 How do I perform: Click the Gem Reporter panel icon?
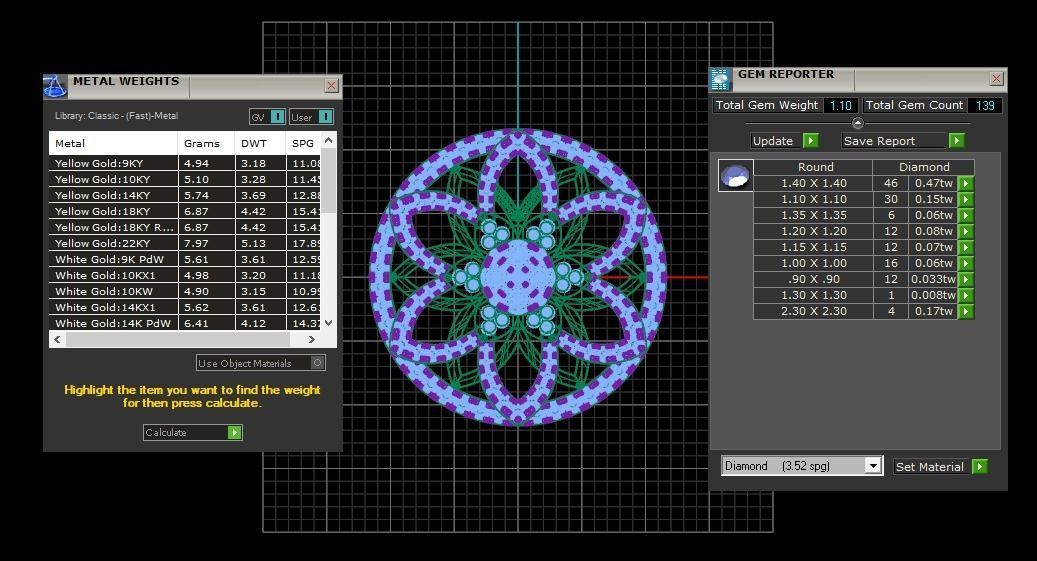click(720, 79)
